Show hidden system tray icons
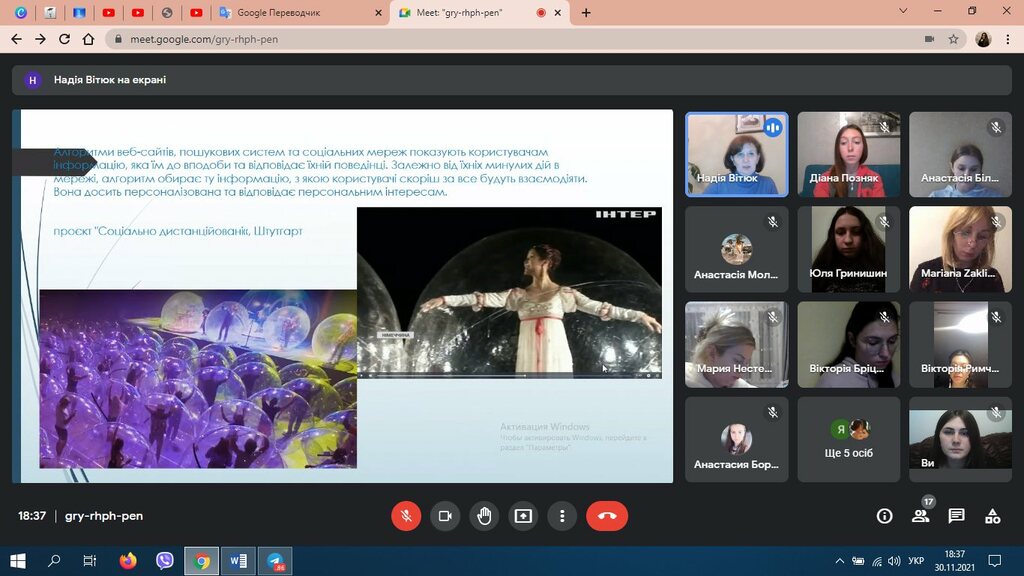Screen dimensions: 1024x576 839,561
